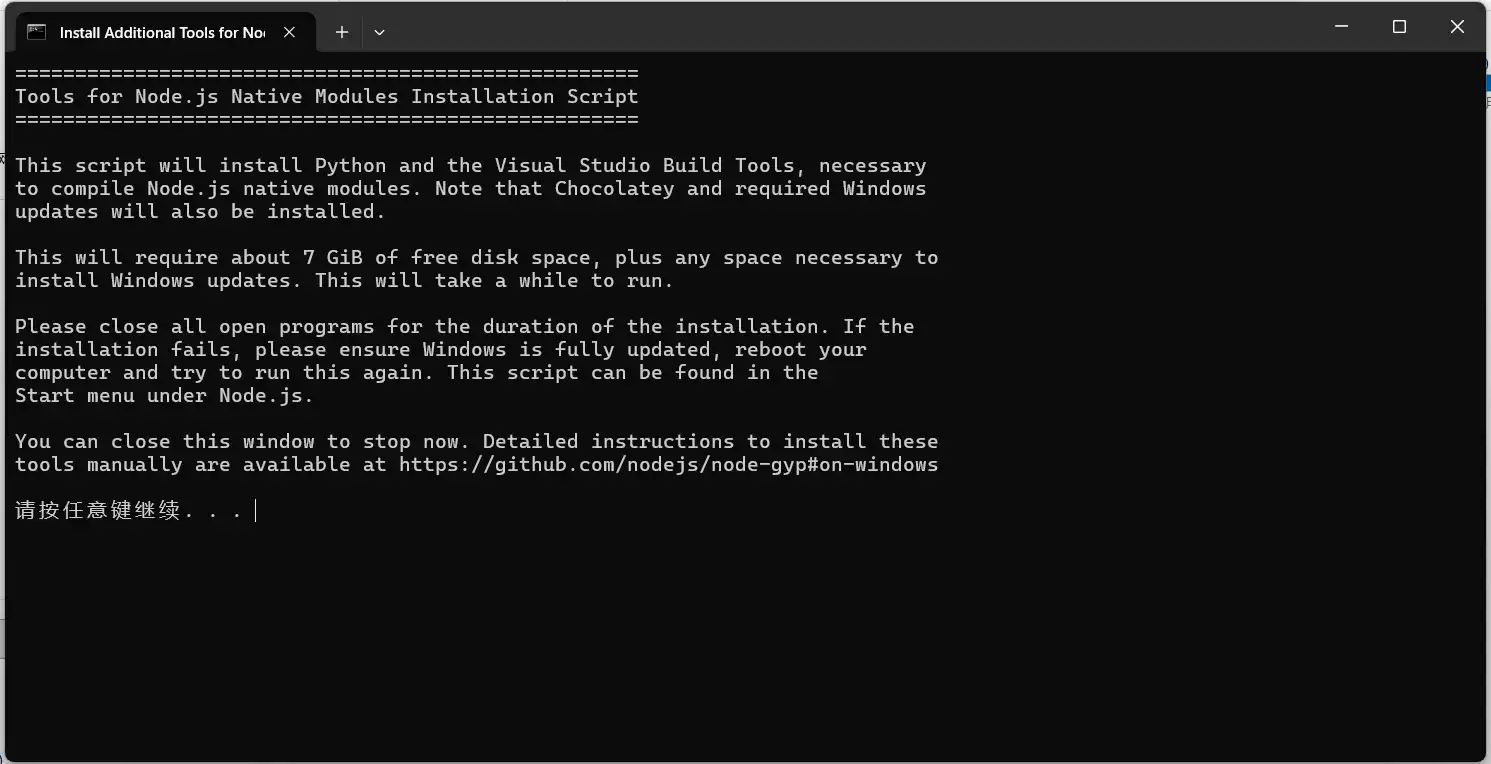Click the top row of equals signs
Screen dimensions: 1491x764
pos(326,74)
